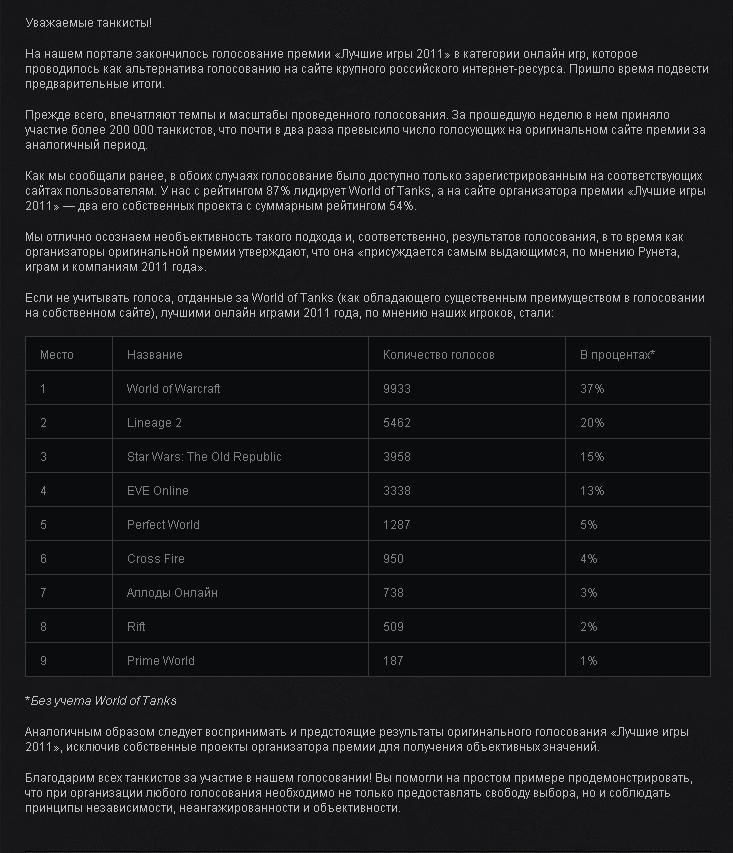Screen dimensions: 733x853
Task: Select the World of Warcraft row name
Action: pos(174,388)
